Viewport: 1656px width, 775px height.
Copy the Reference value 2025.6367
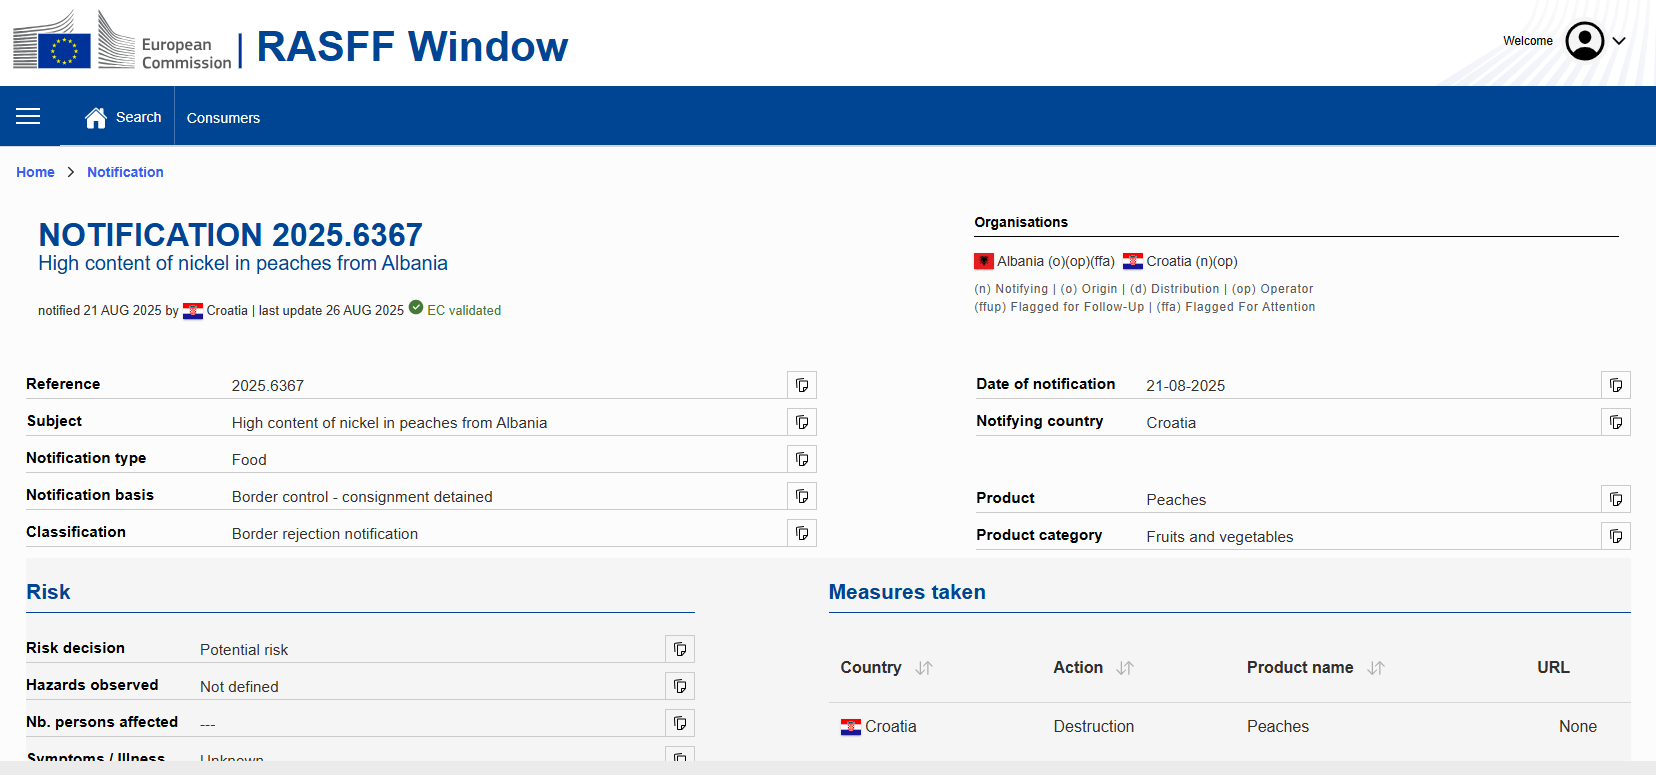point(802,385)
